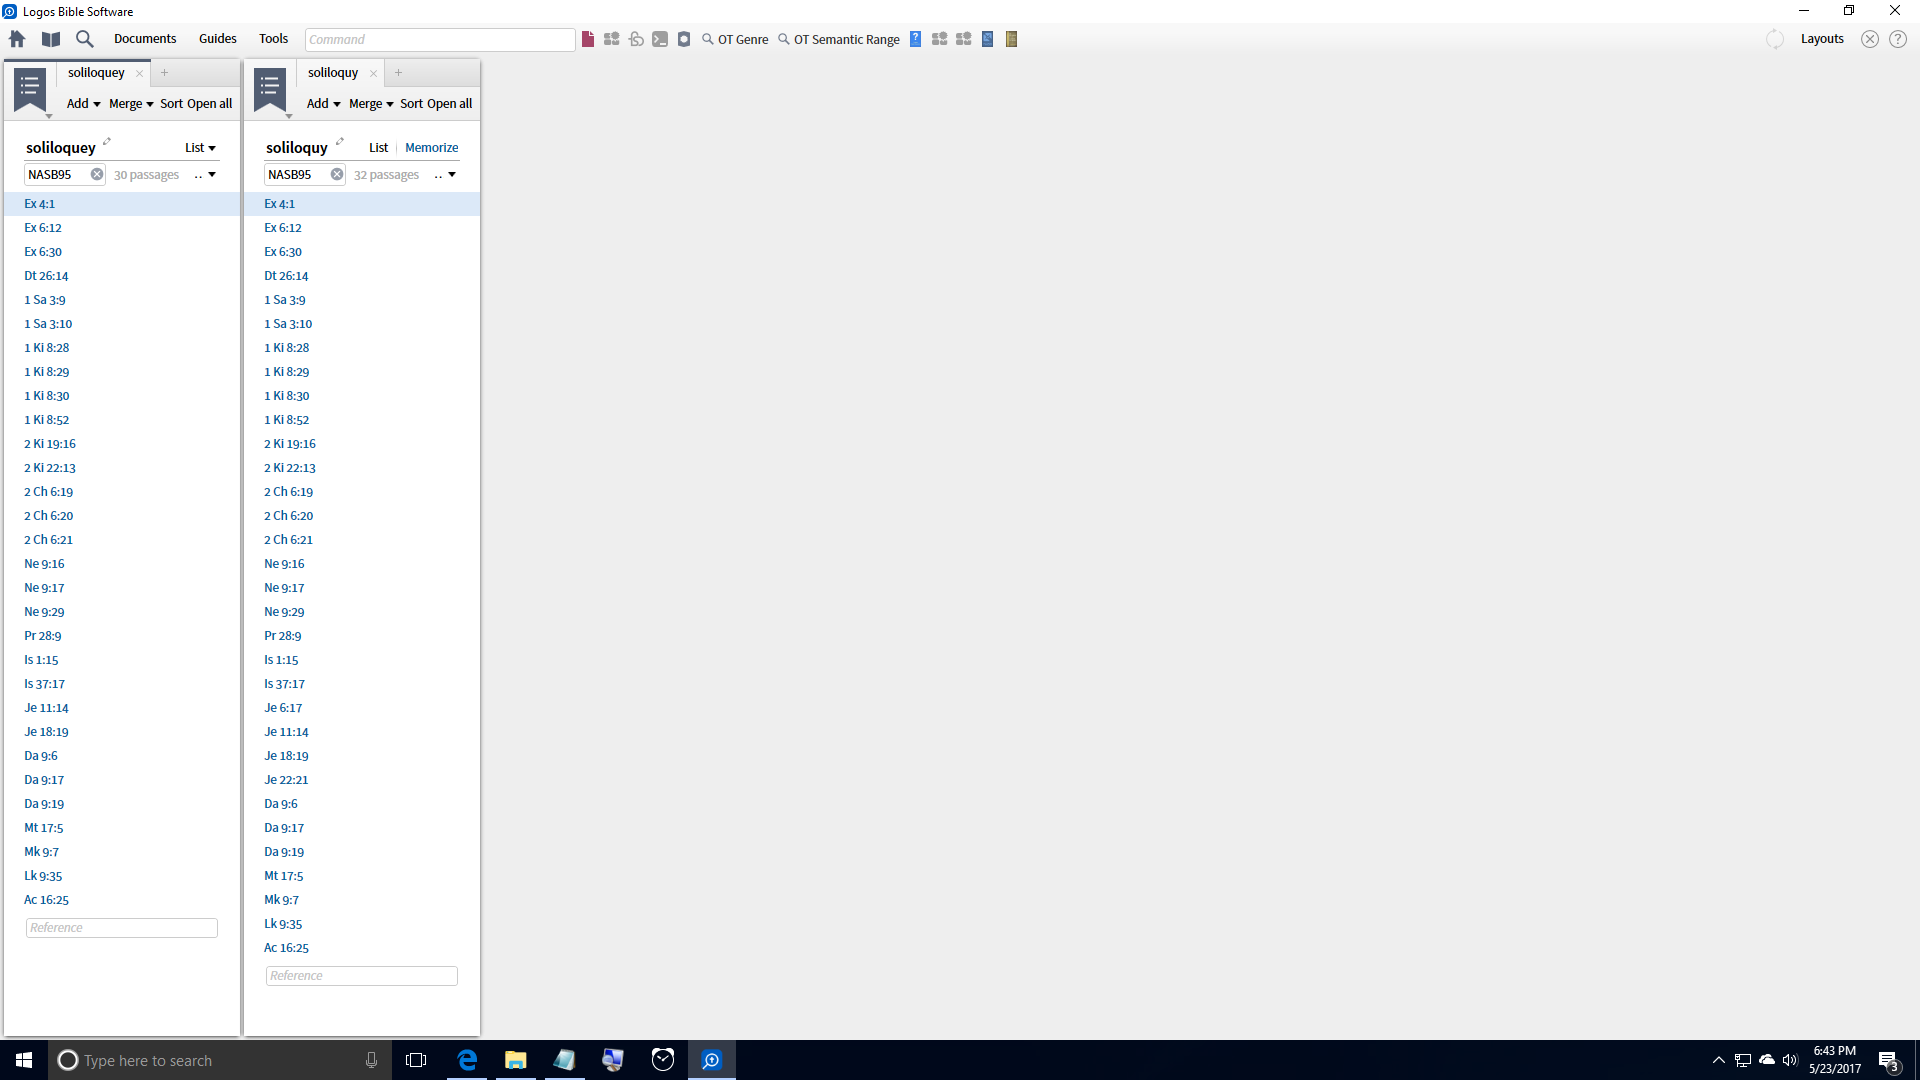Rename the soliloquy list via pencil icon
Screen dimensions: 1920x1080
340,141
